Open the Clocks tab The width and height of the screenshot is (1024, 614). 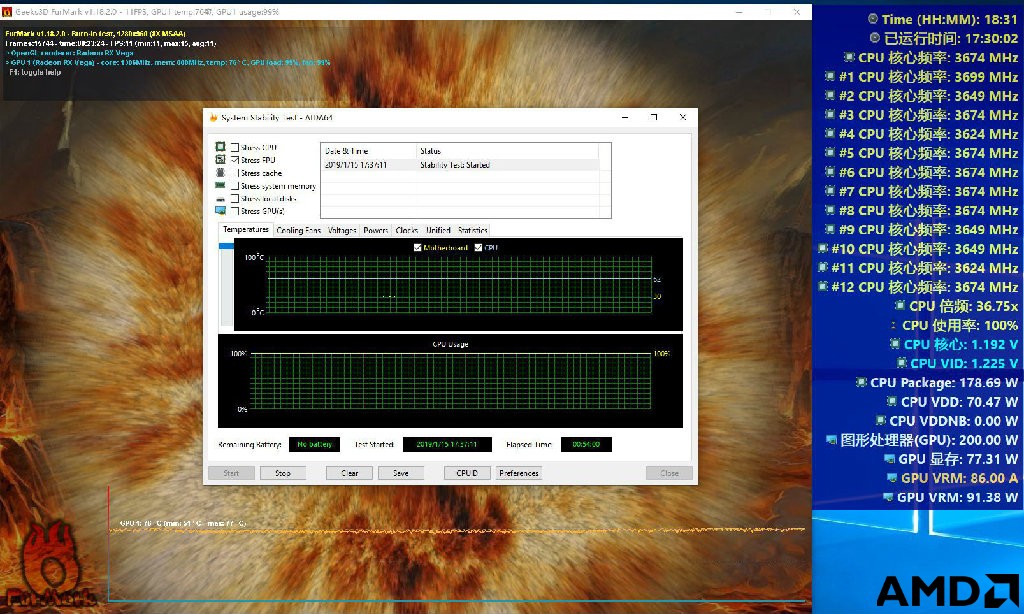pyautogui.click(x=407, y=230)
